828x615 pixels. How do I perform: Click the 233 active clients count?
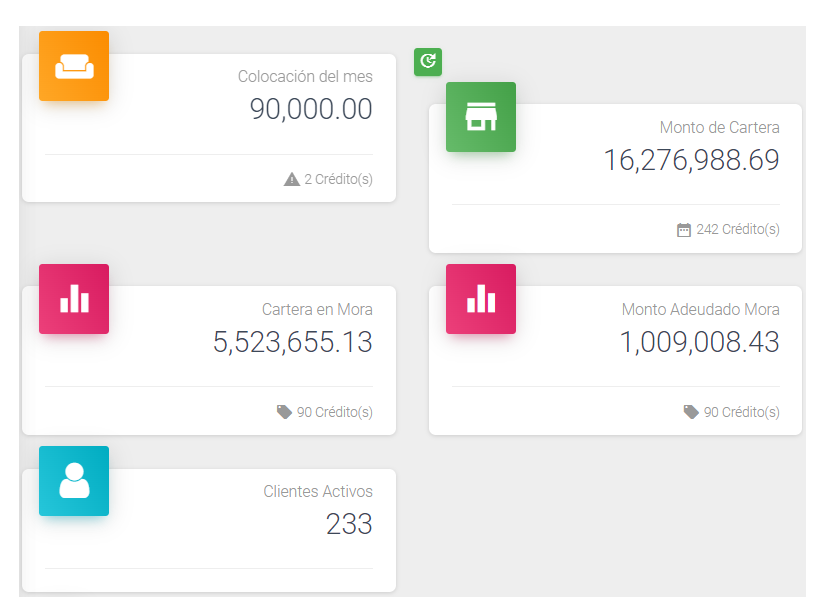(349, 524)
